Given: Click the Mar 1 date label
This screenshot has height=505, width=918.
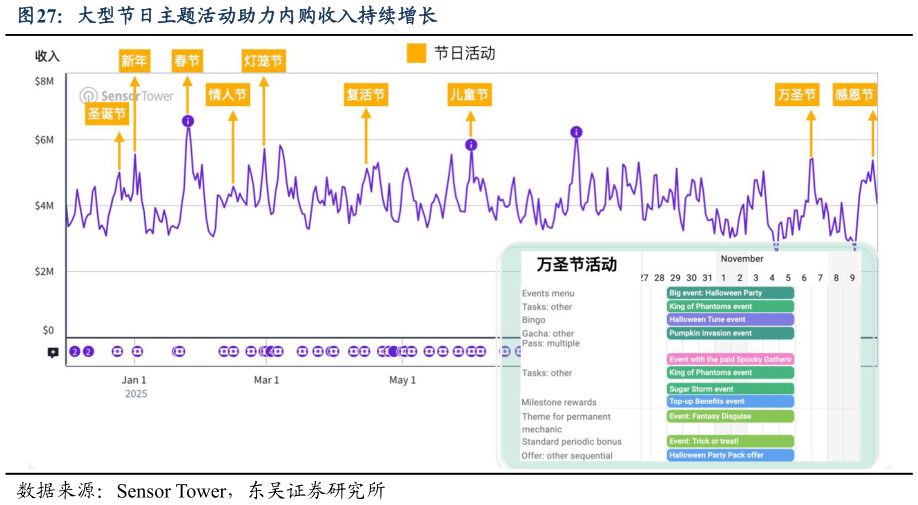Looking at the screenshot, I should coord(266,380).
